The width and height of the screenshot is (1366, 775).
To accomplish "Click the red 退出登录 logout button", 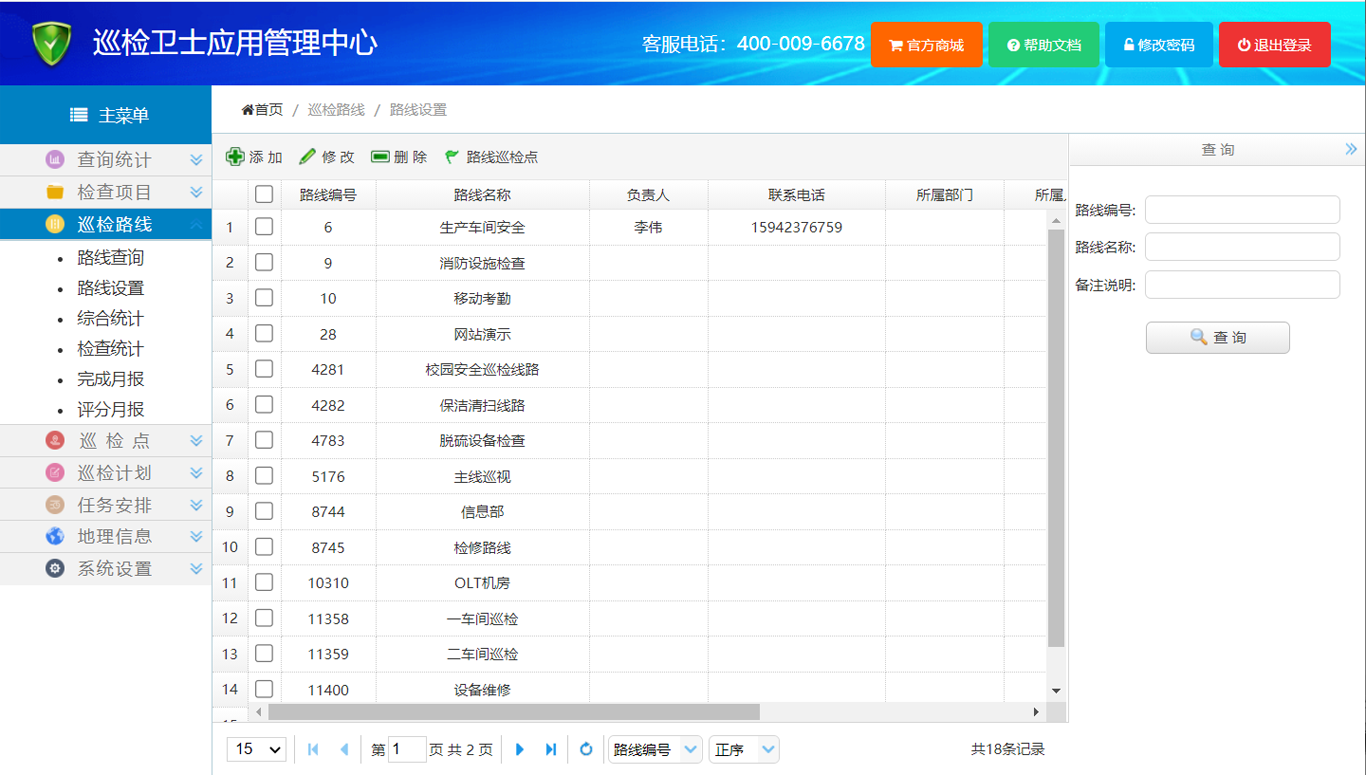I will pos(1274,45).
